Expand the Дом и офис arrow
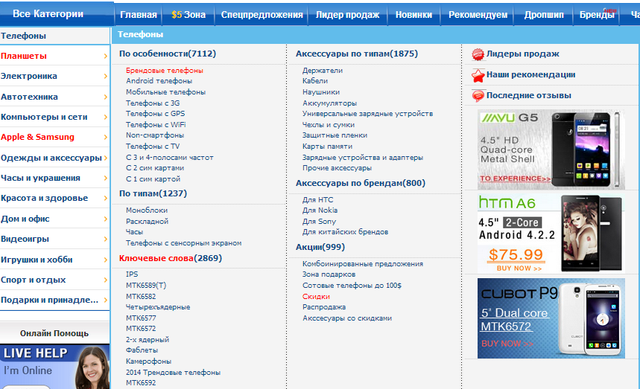Screen dimensions: 640x389 (x=105, y=219)
